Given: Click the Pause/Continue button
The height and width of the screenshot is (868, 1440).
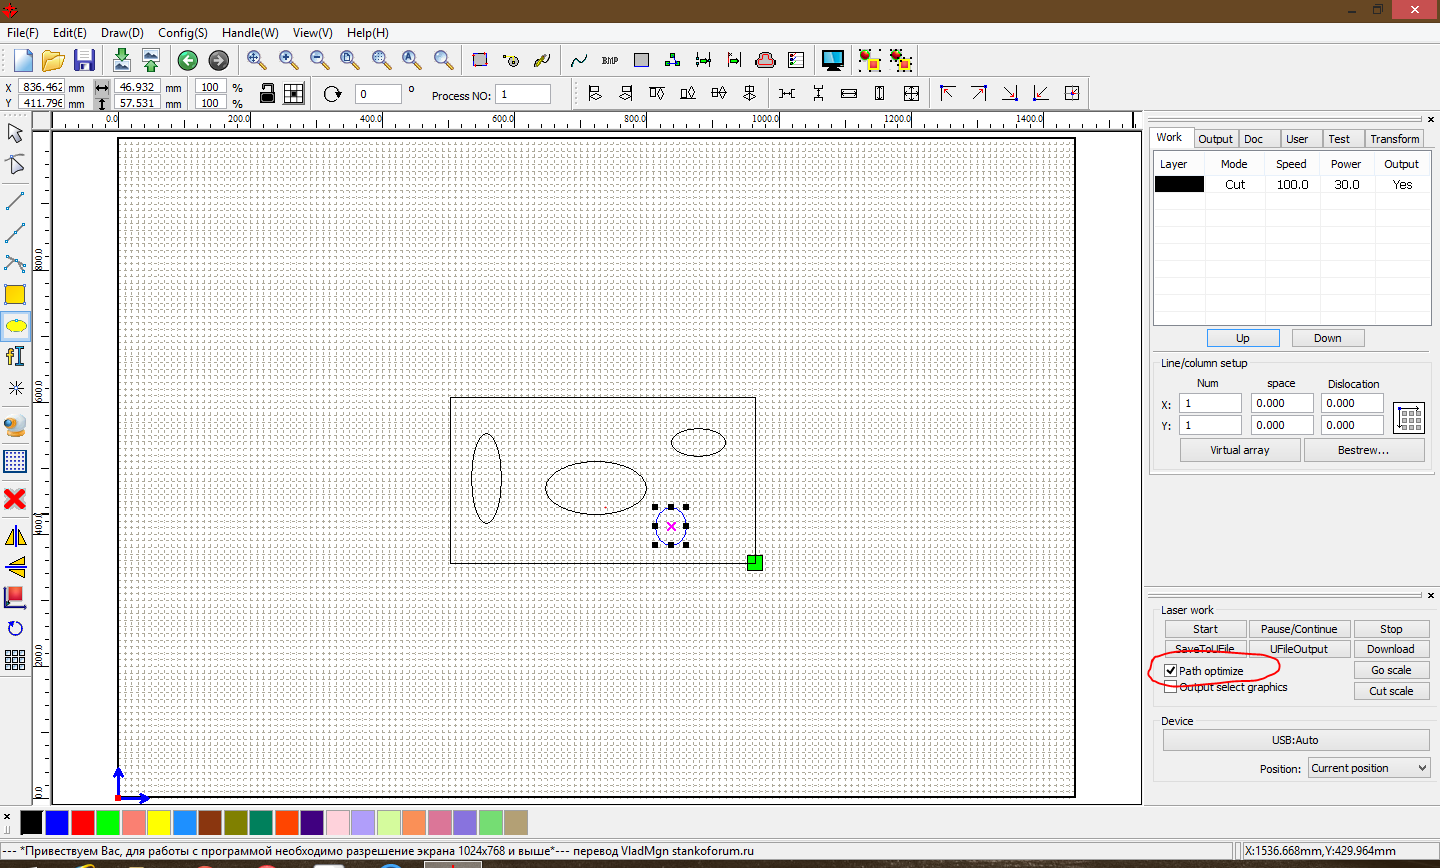Looking at the screenshot, I should tap(1299, 629).
